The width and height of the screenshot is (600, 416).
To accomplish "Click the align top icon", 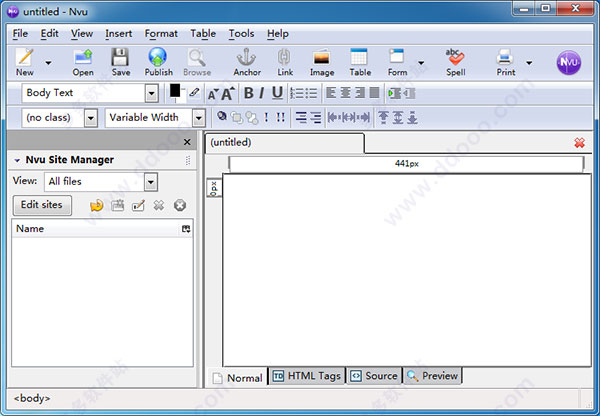I will click(x=383, y=117).
